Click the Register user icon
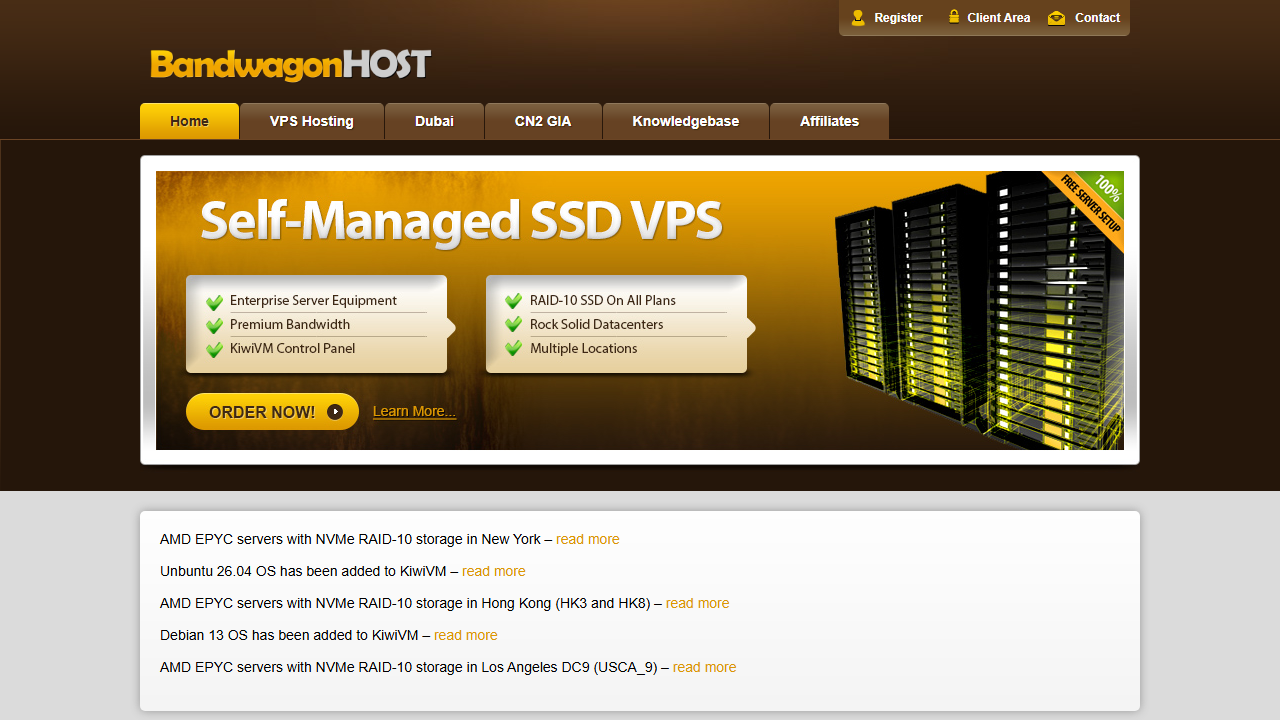This screenshot has height=720, width=1280. pyautogui.click(x=858, y=17)
